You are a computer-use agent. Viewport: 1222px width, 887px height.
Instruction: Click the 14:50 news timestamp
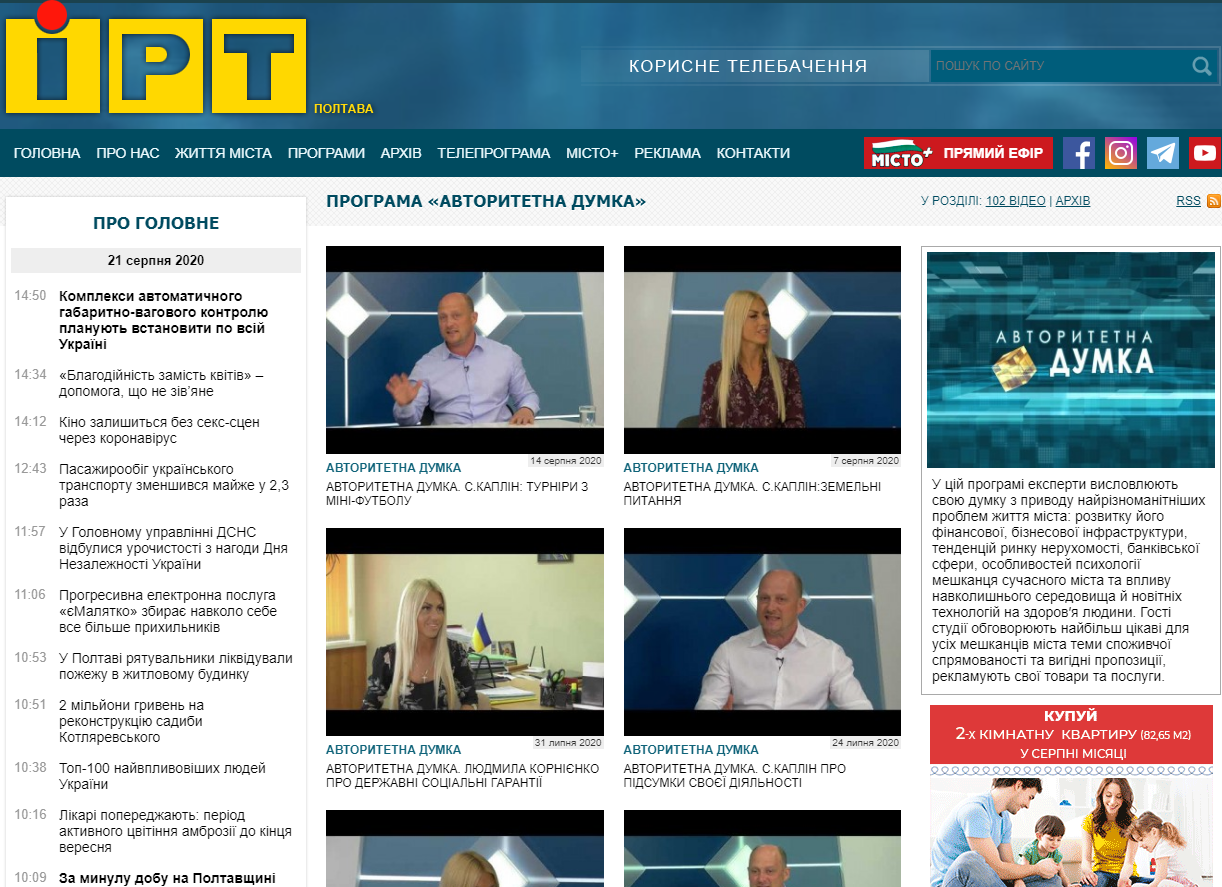[30, 296]
